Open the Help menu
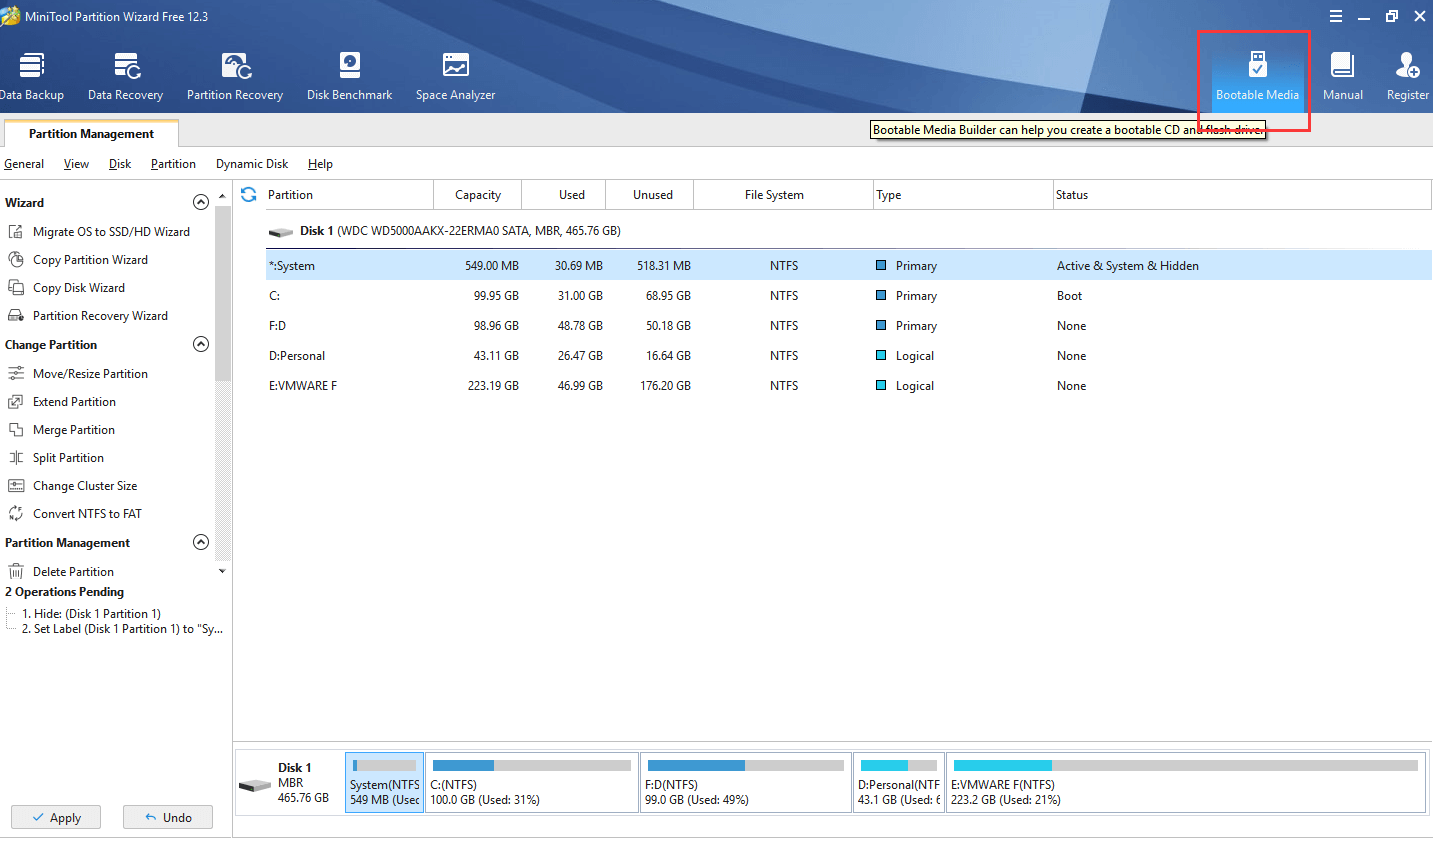1433x857 pixels. (320, 164)
